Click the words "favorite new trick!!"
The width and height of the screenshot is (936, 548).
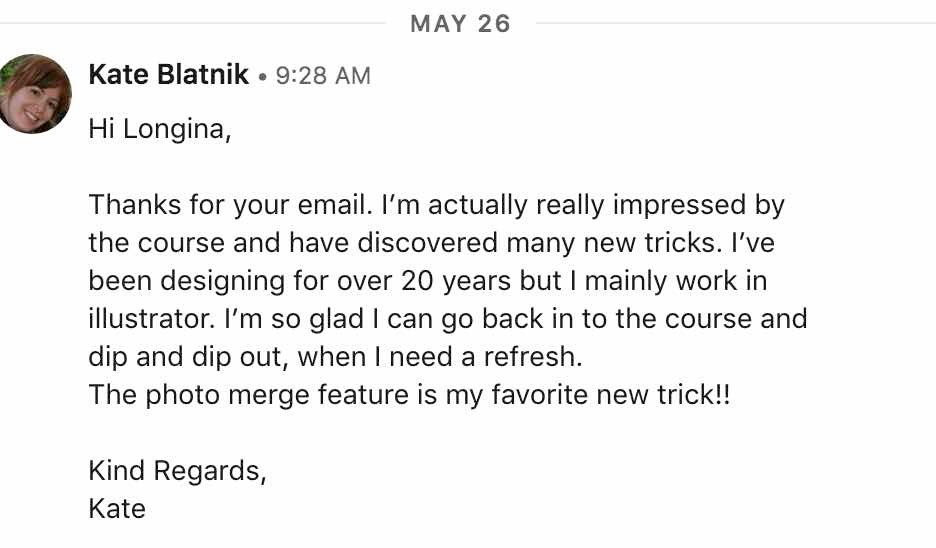click(x=611, y=395)
